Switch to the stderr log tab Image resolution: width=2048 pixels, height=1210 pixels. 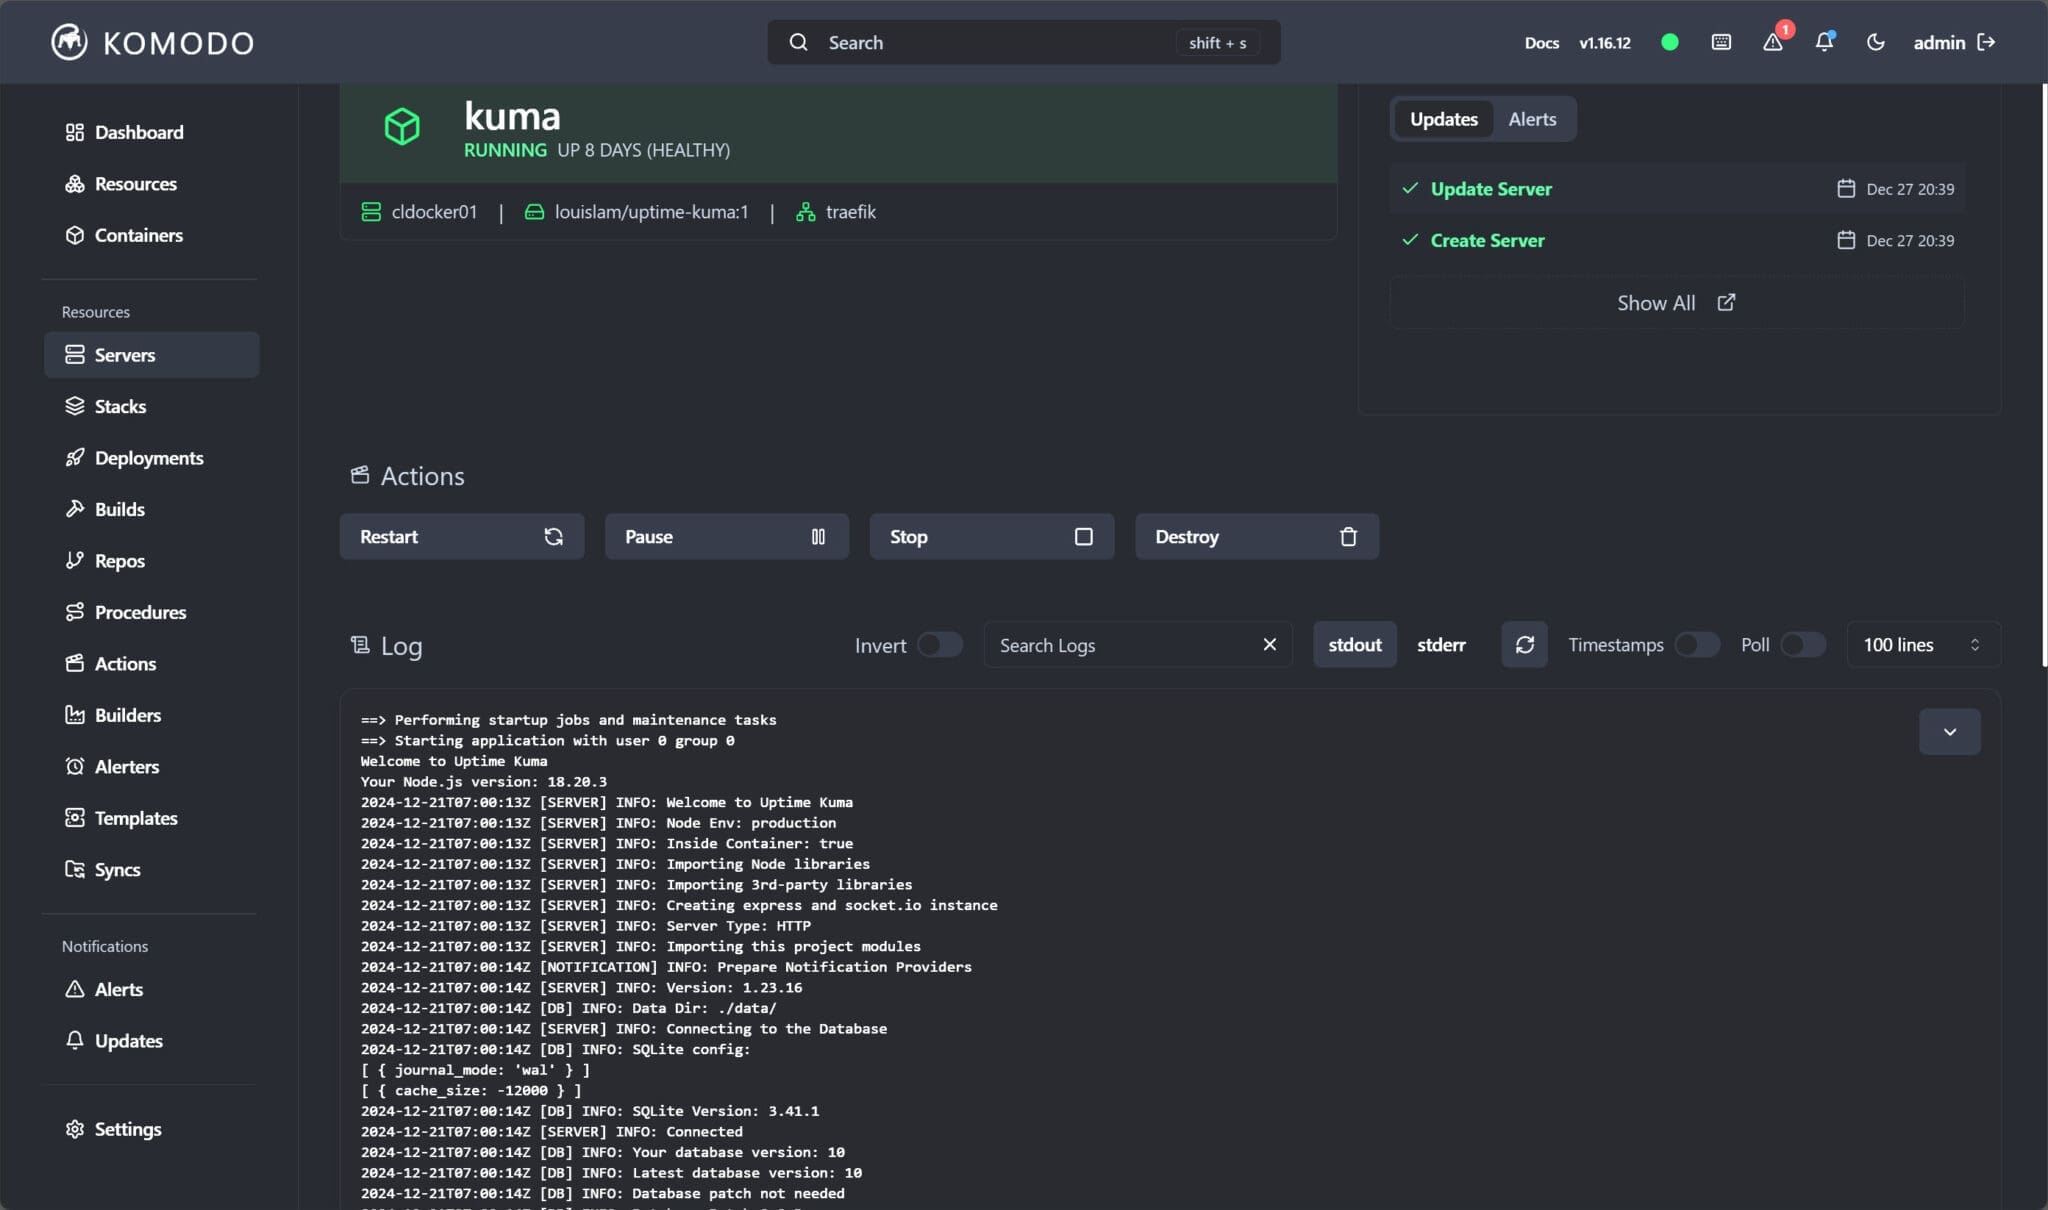pos(1441,645)
